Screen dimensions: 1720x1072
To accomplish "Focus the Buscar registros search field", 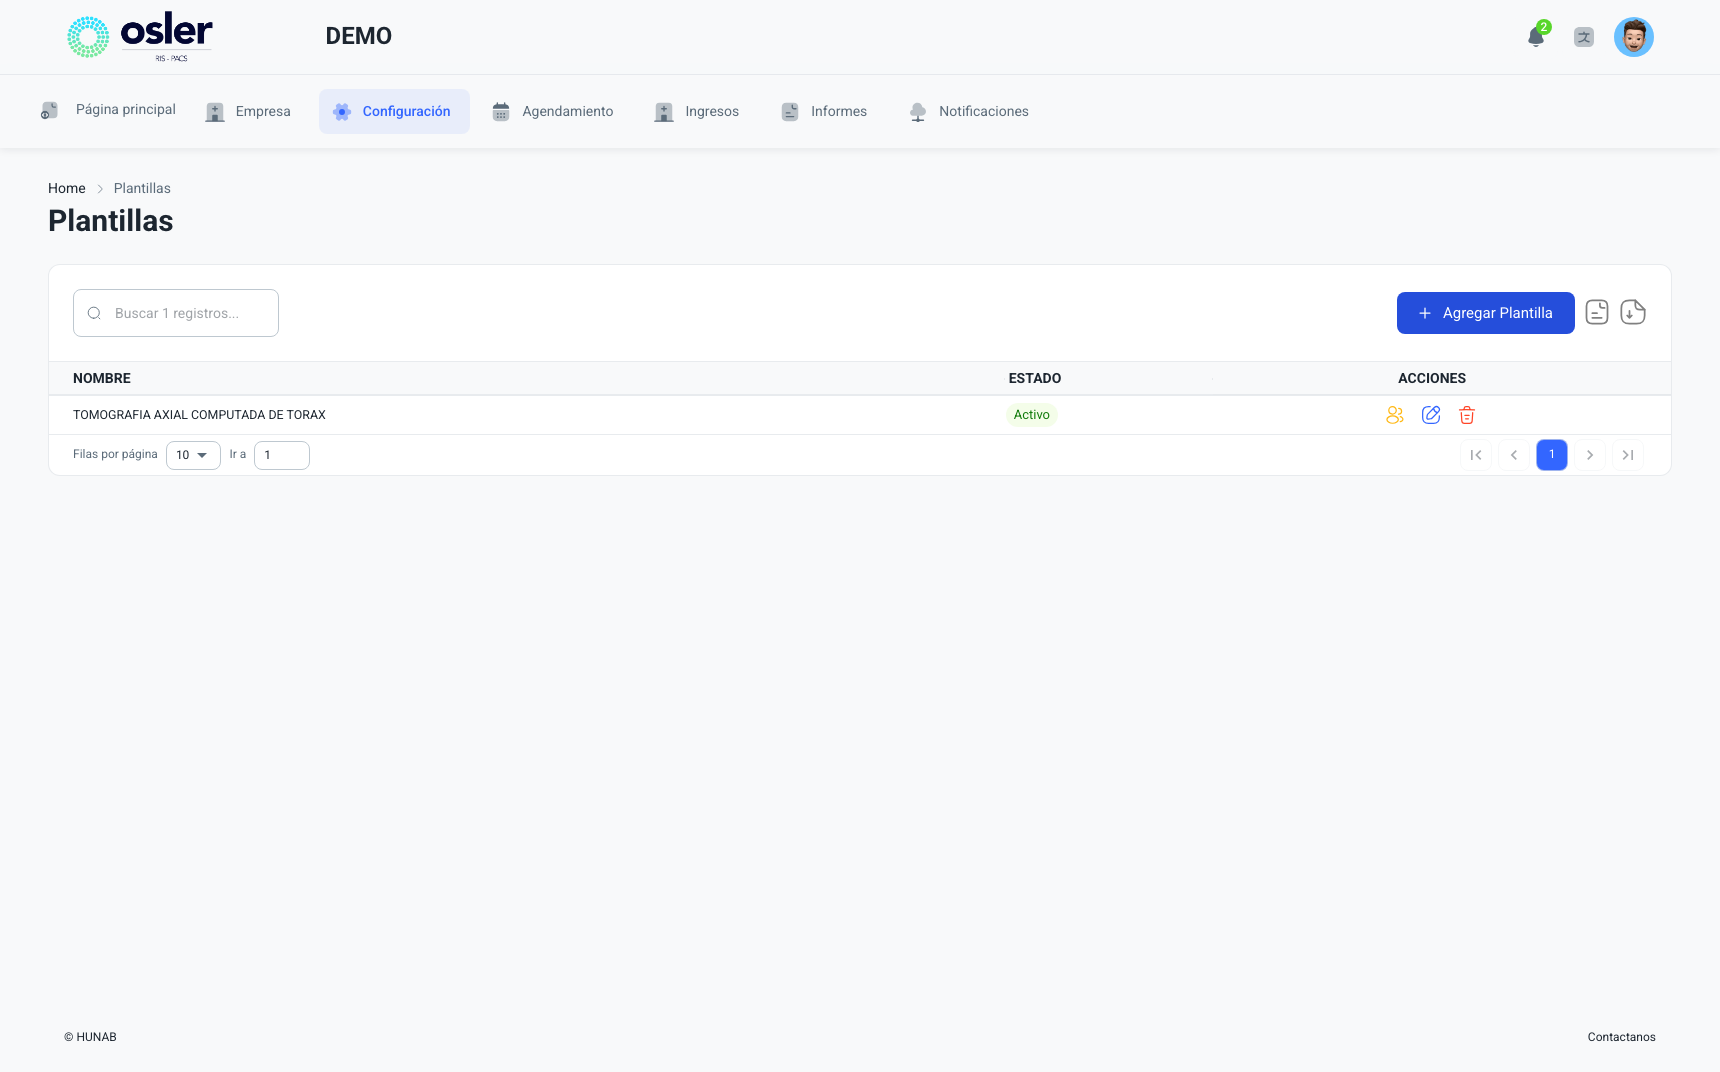I will coord(176,313).
